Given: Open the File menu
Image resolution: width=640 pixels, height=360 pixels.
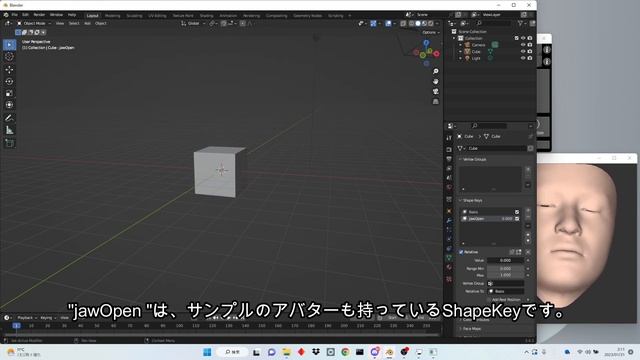Looking at the screenshot, I should tap(14, 15).
